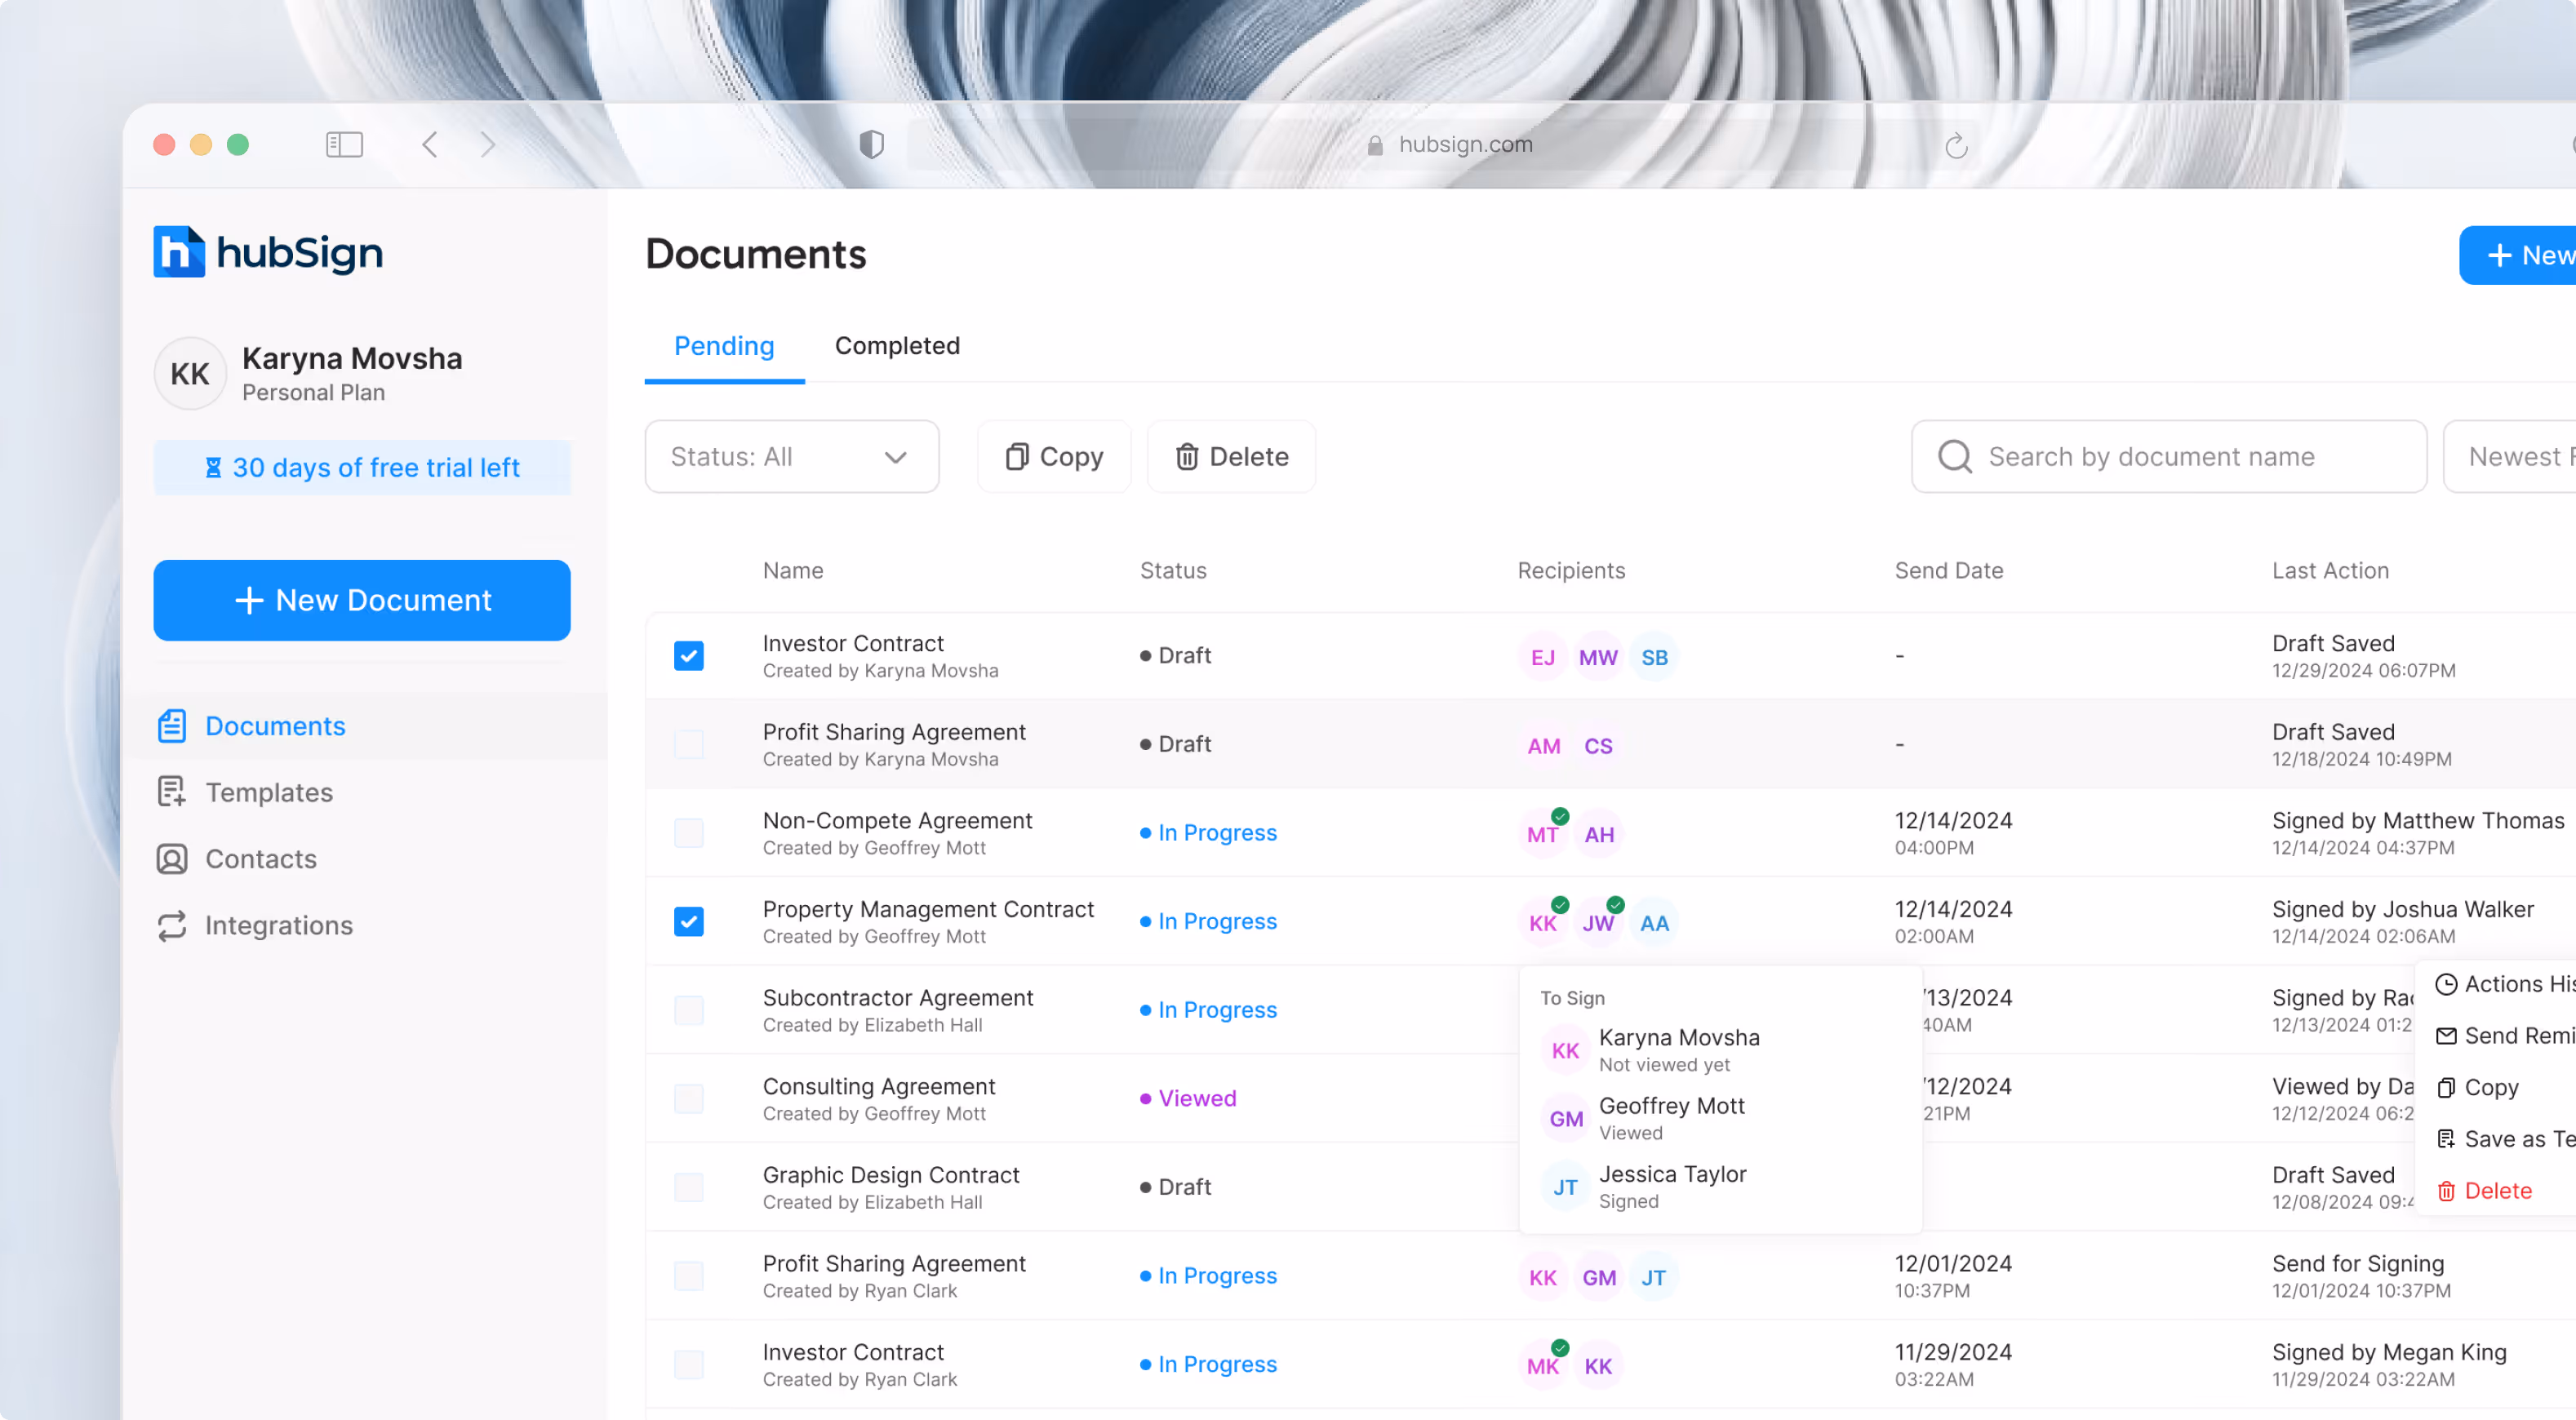Click the KK avatar next to Karyna Movsha
This screenshot has width=2576, height=1420.
(190, 373)
